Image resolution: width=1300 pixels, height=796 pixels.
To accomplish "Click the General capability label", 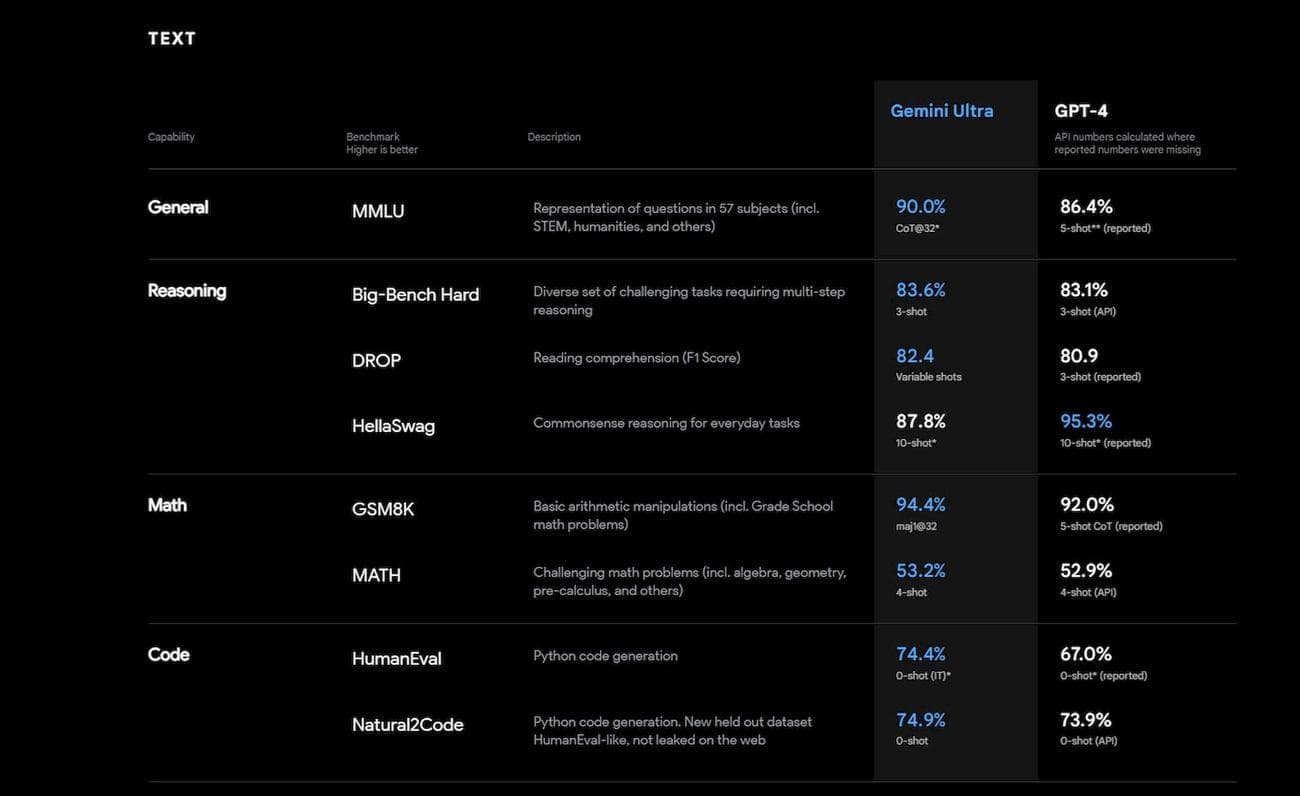I will click(x=178, y=207).
